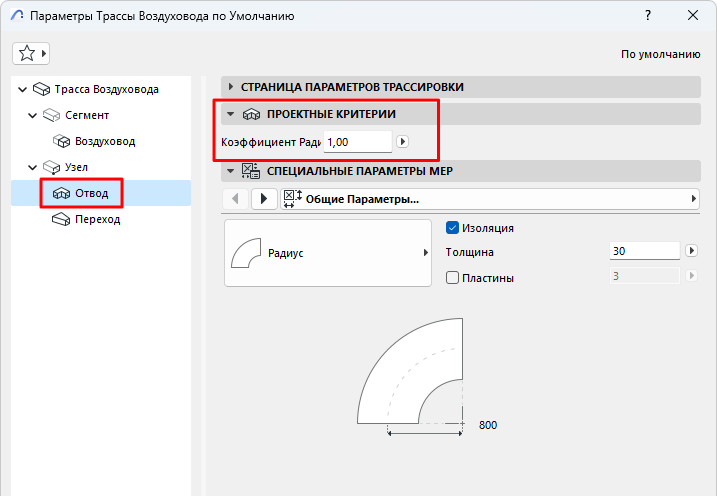The width and height of the screenshot is (717, 496).
Task: Expand Страница параметров трассировки panel
Action: click(231, 87)
